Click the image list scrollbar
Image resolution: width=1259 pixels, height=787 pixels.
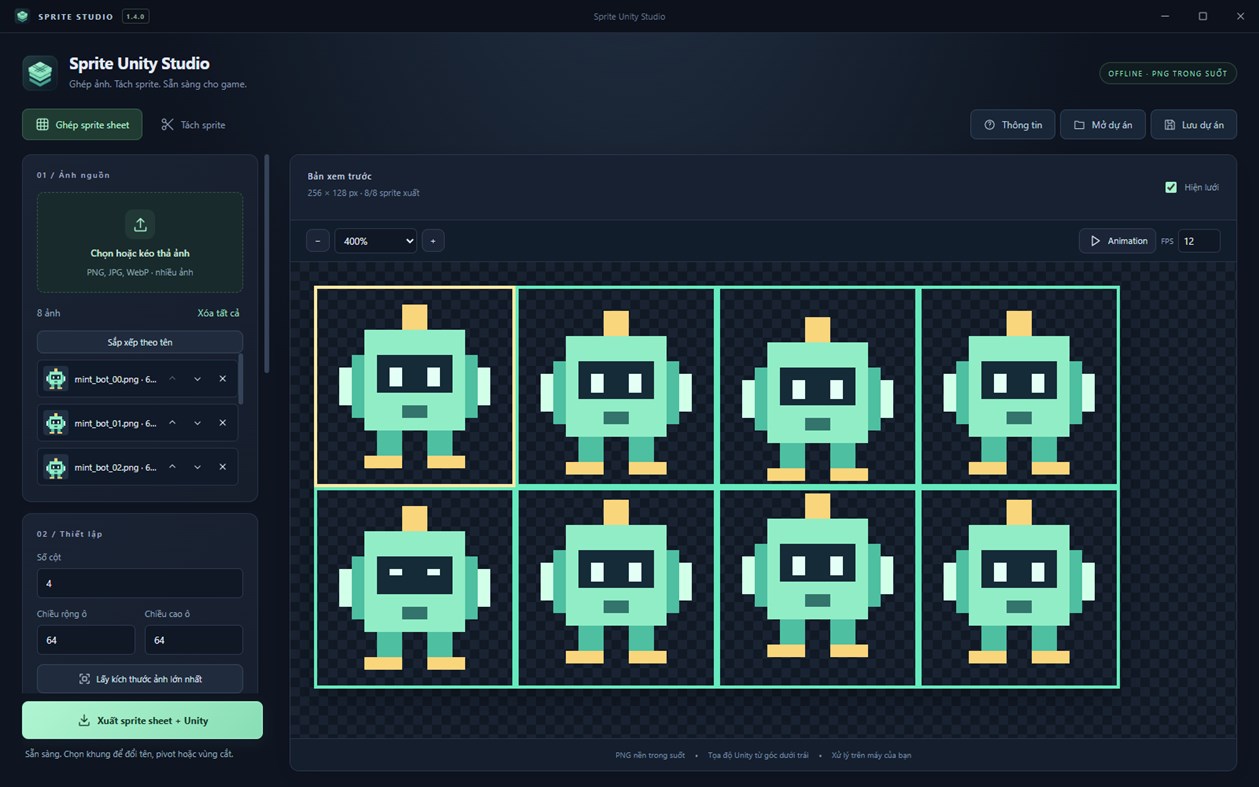tap(240, 379)
